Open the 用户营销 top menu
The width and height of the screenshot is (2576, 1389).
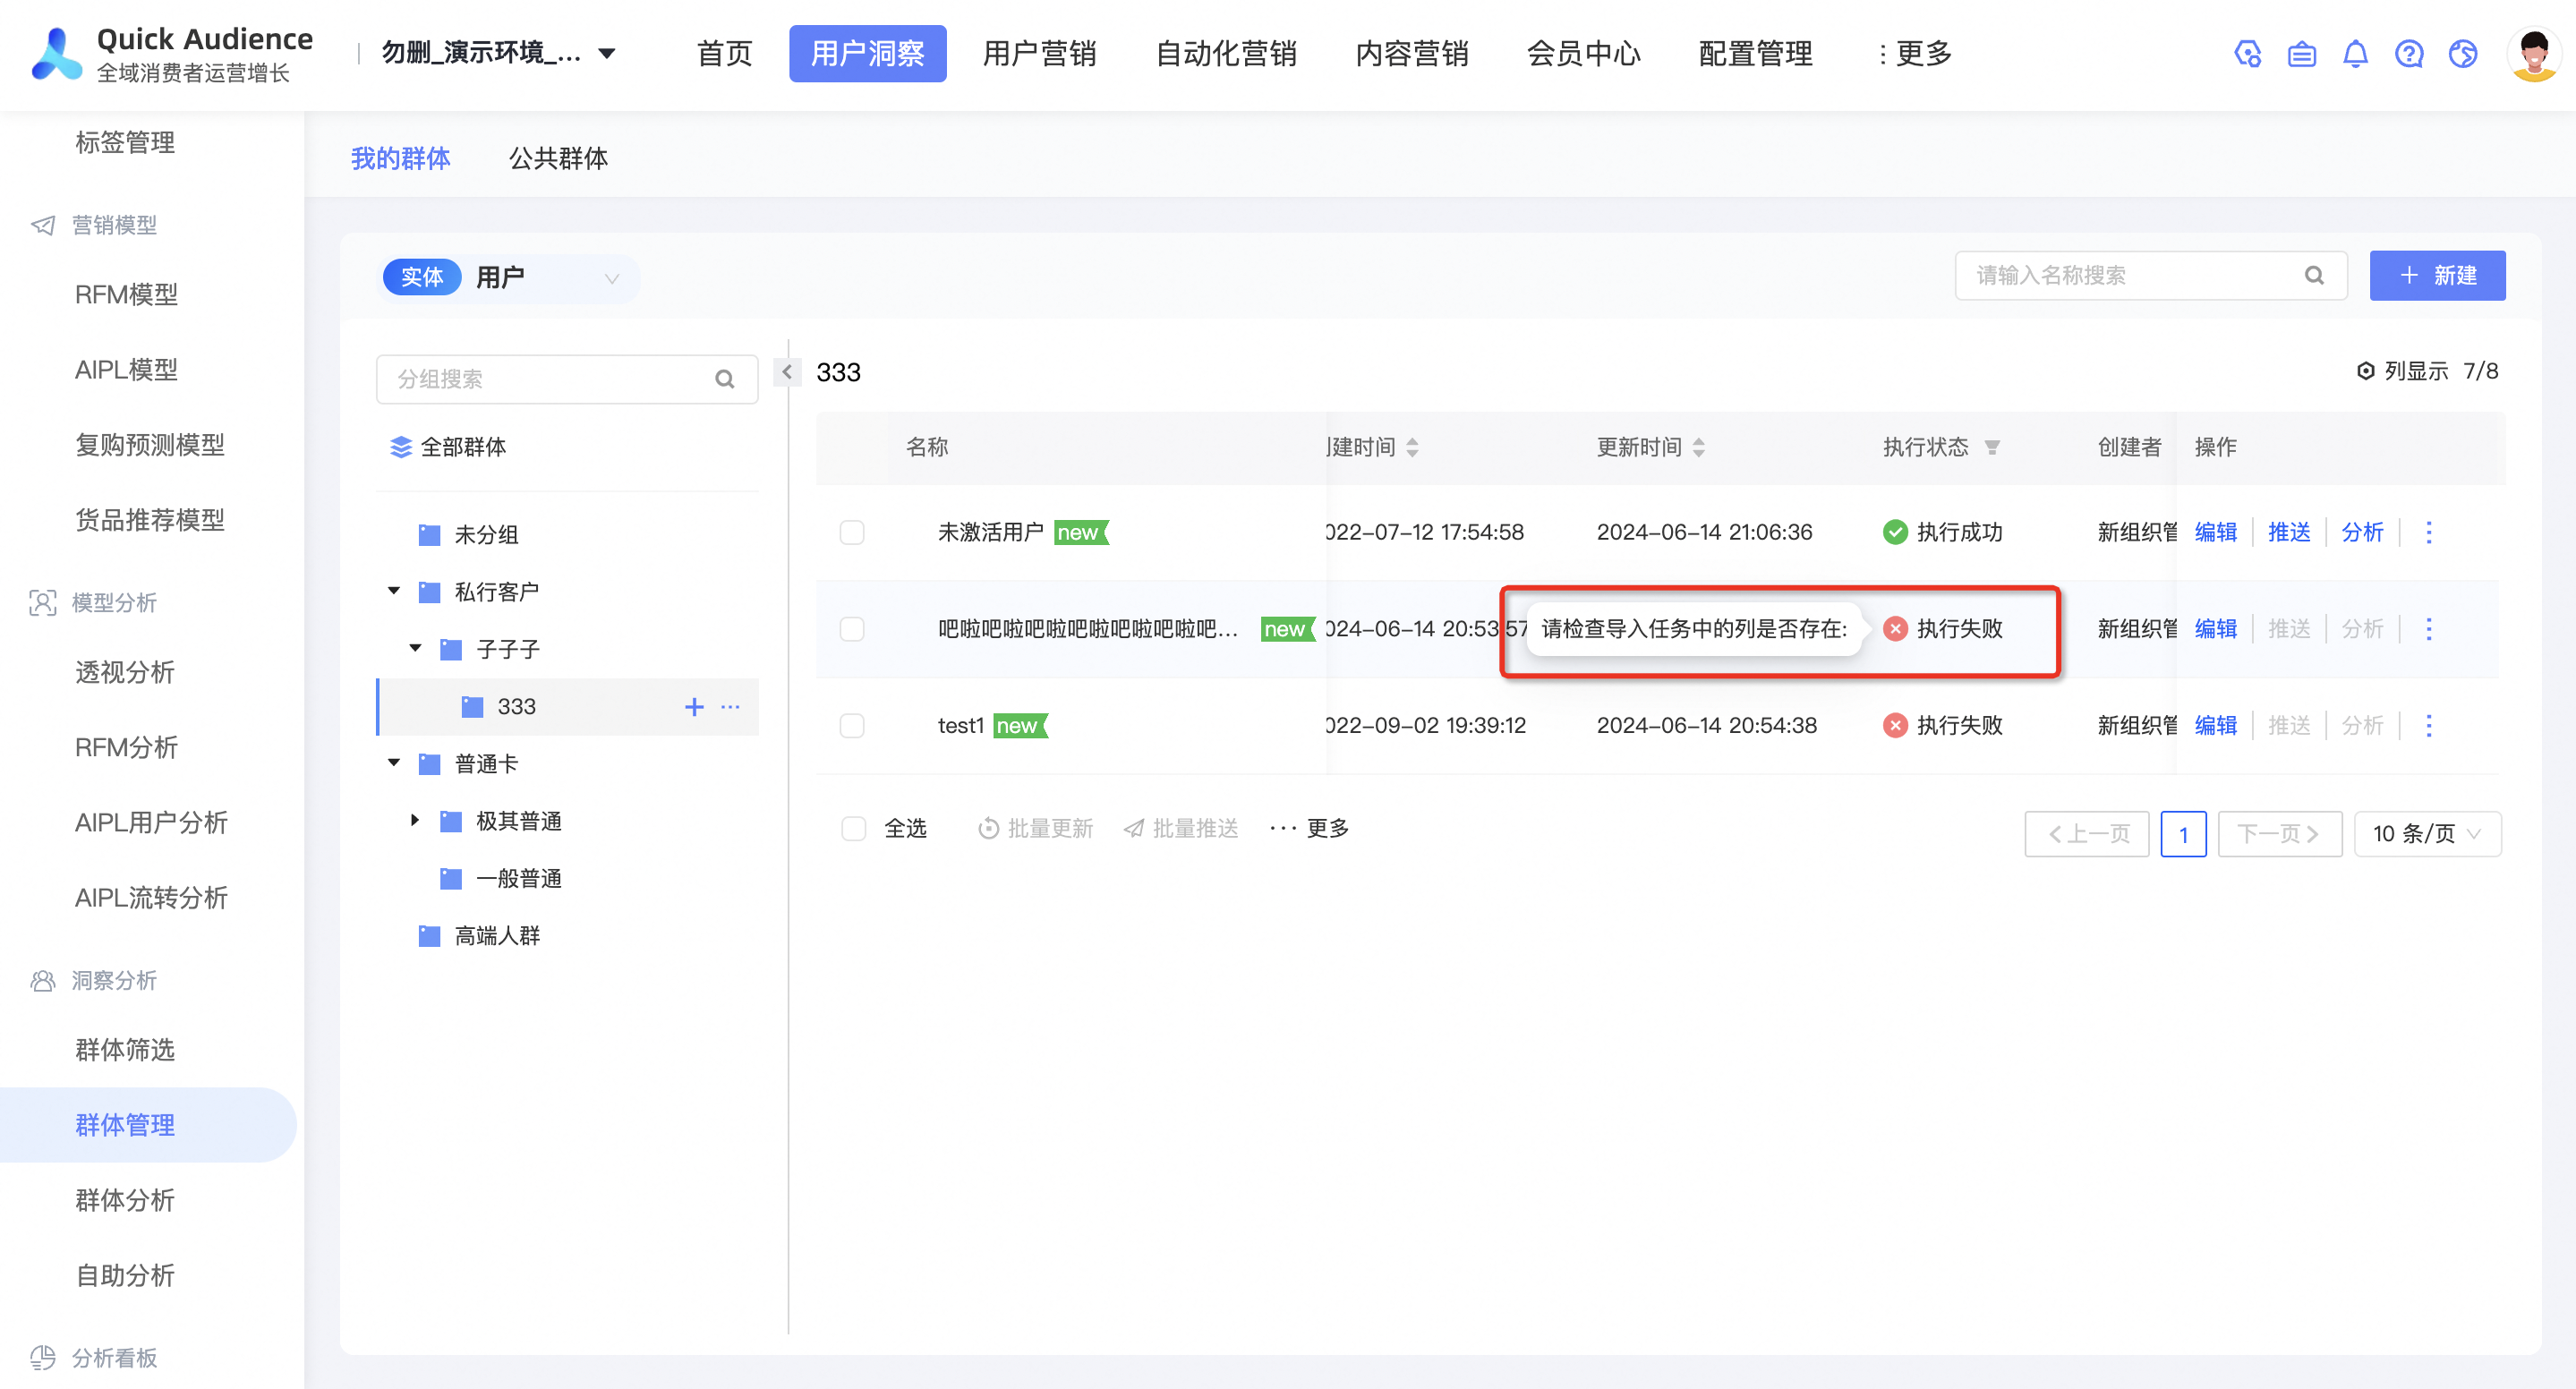[1039, 54]
